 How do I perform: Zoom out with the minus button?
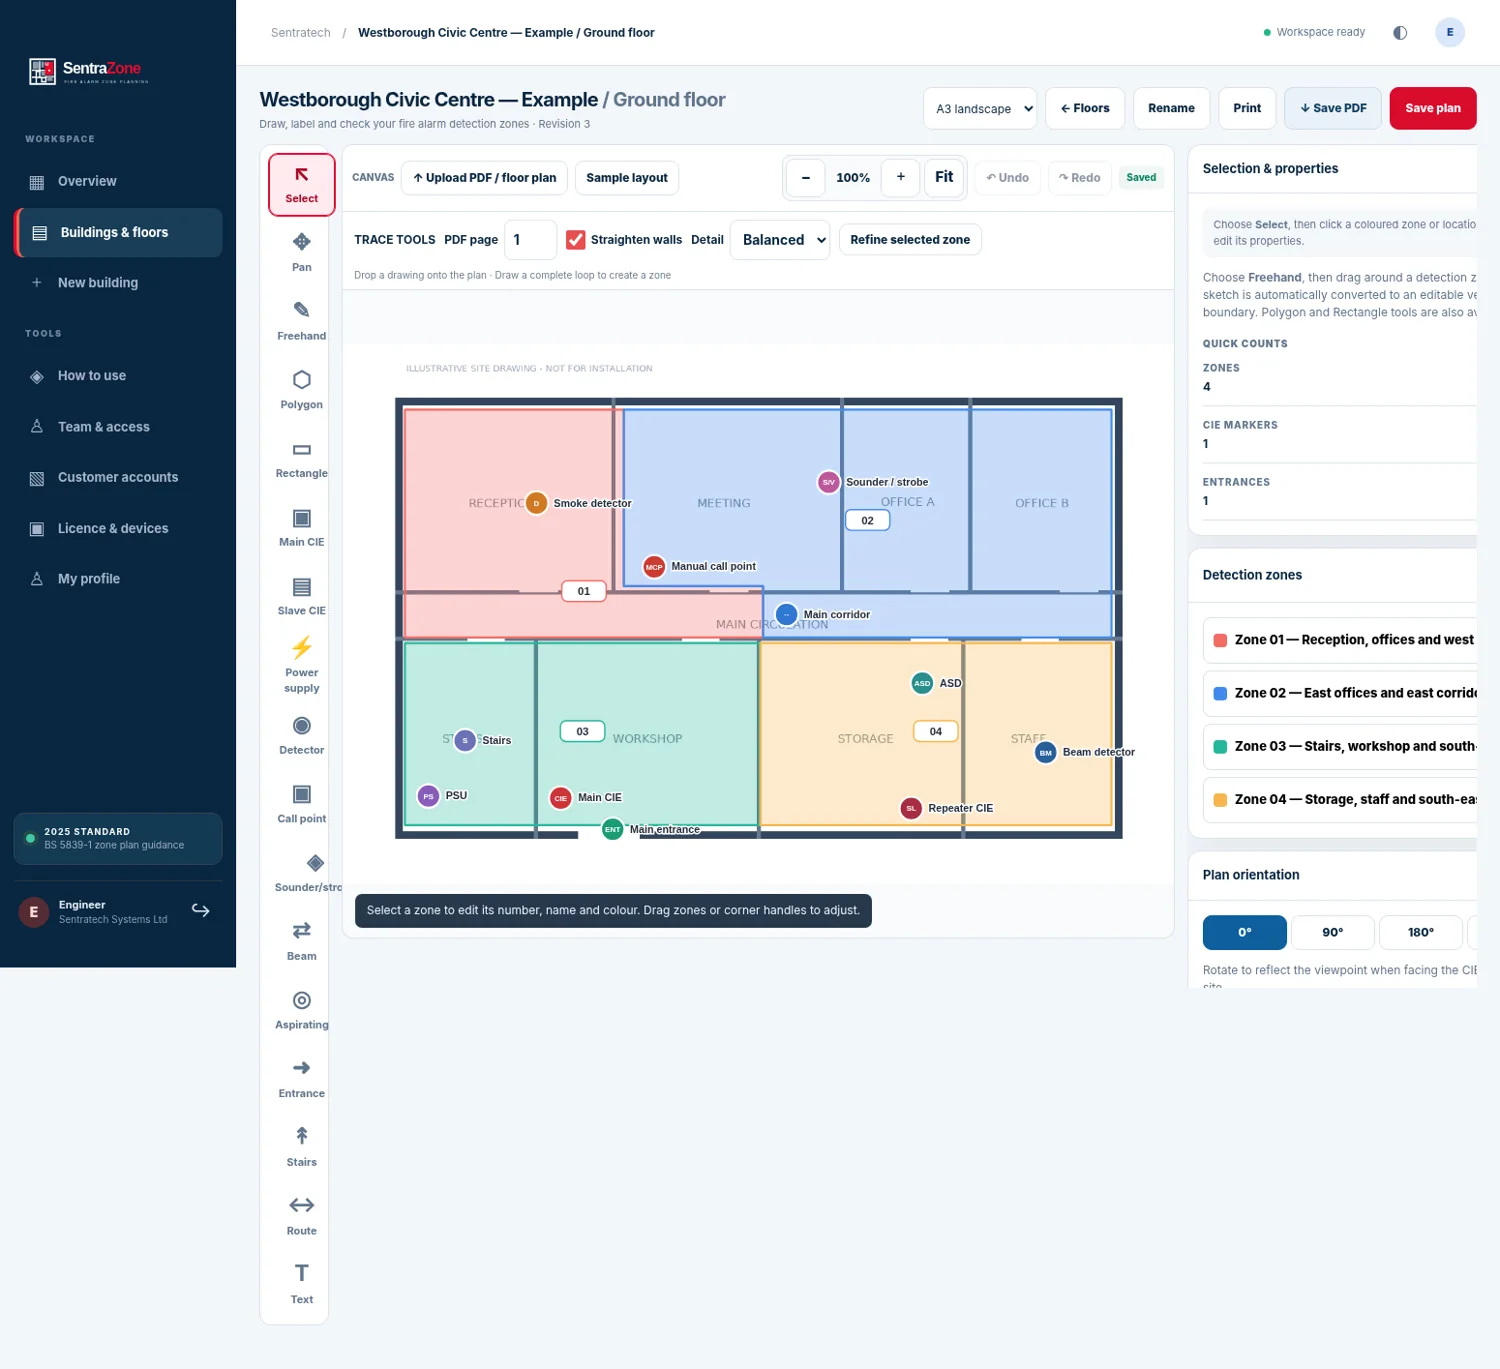805,178
